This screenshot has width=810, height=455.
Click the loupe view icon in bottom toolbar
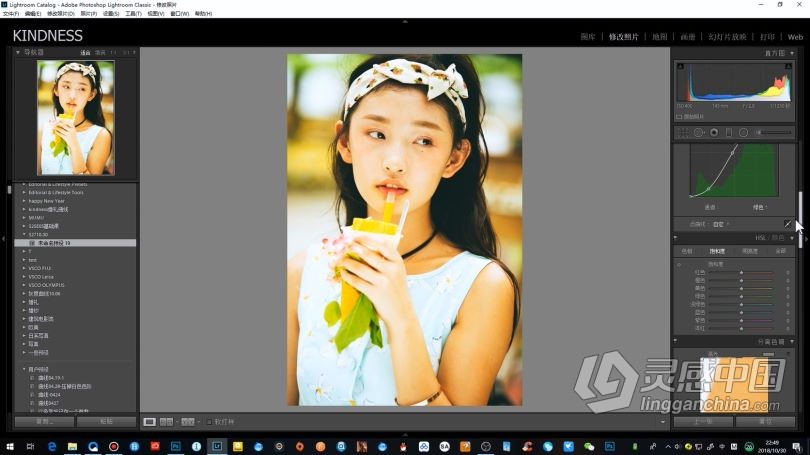coord(149,422)
